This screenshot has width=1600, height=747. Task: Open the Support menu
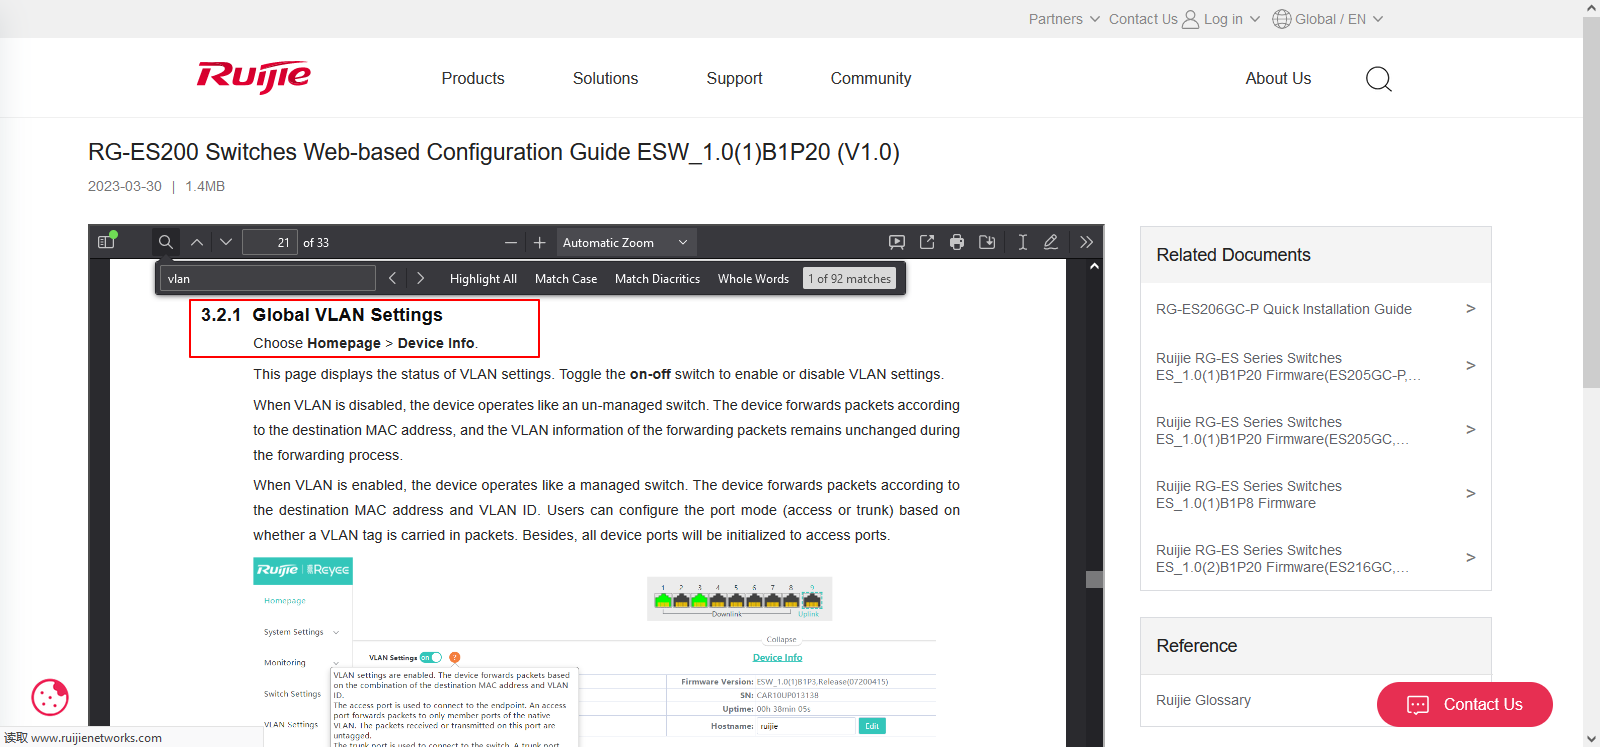(x=734, y=78)
